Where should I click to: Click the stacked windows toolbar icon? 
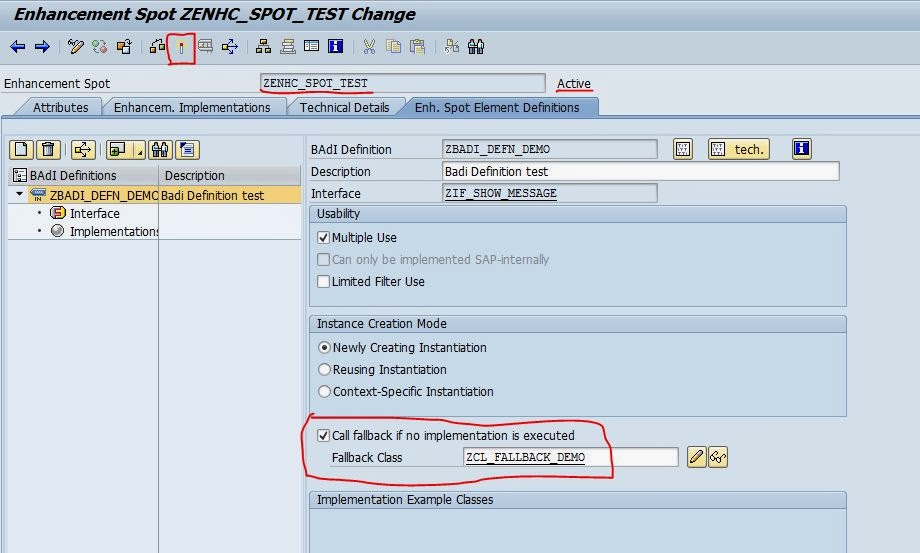pyautogui.click(x=288, y=47)
